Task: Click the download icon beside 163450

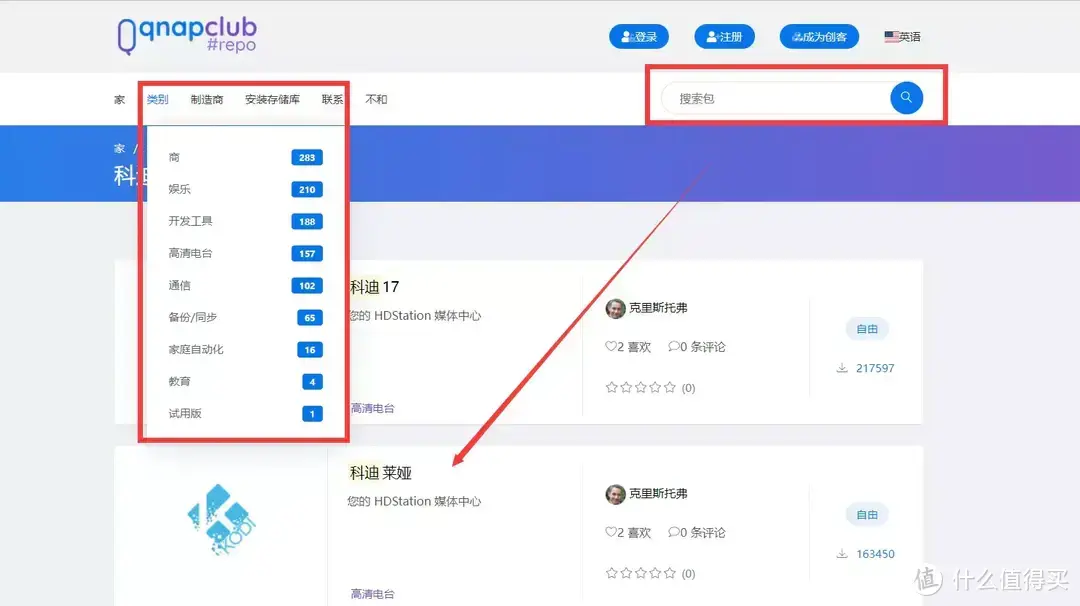Action: (x=841, y=553)
